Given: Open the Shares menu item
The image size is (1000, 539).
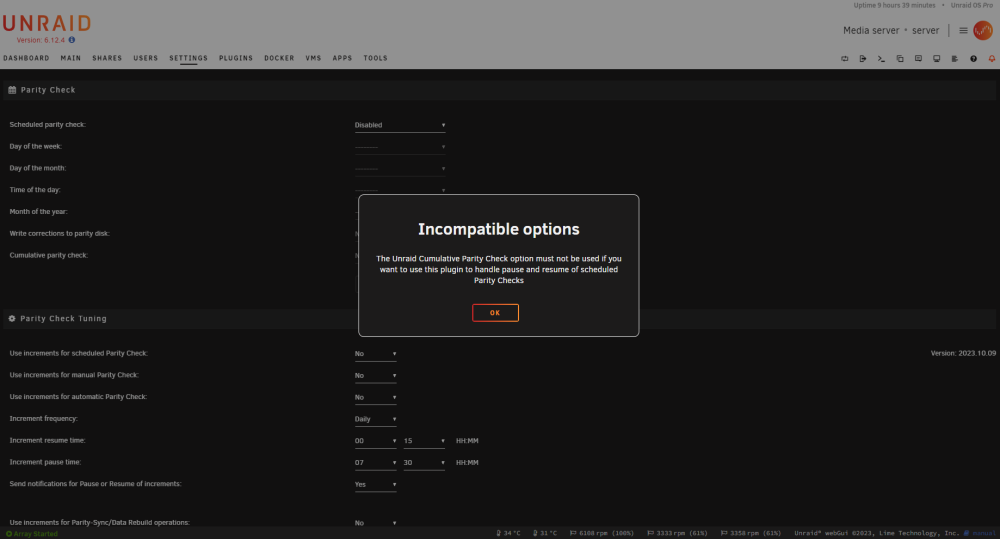Looking at the screenshot, I should [x=107, y=58].
